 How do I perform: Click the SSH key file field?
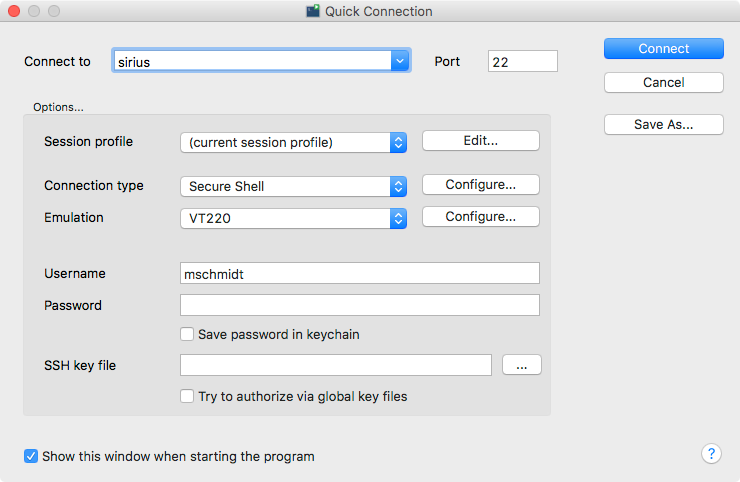click(336, 365)
